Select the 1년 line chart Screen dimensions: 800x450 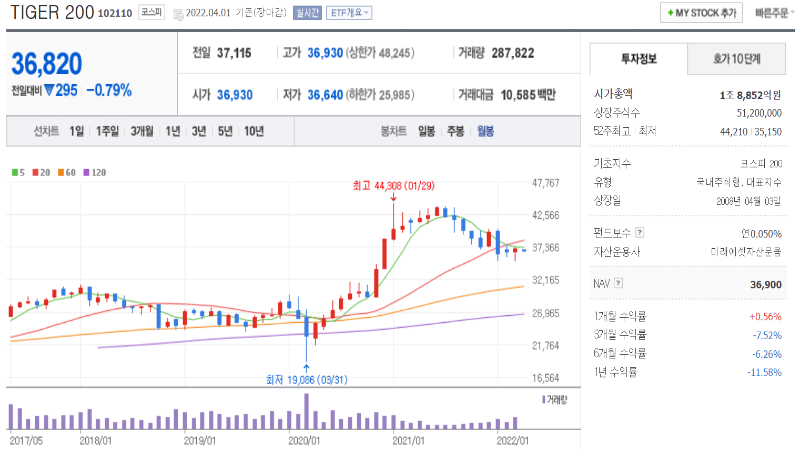point(173,132)
